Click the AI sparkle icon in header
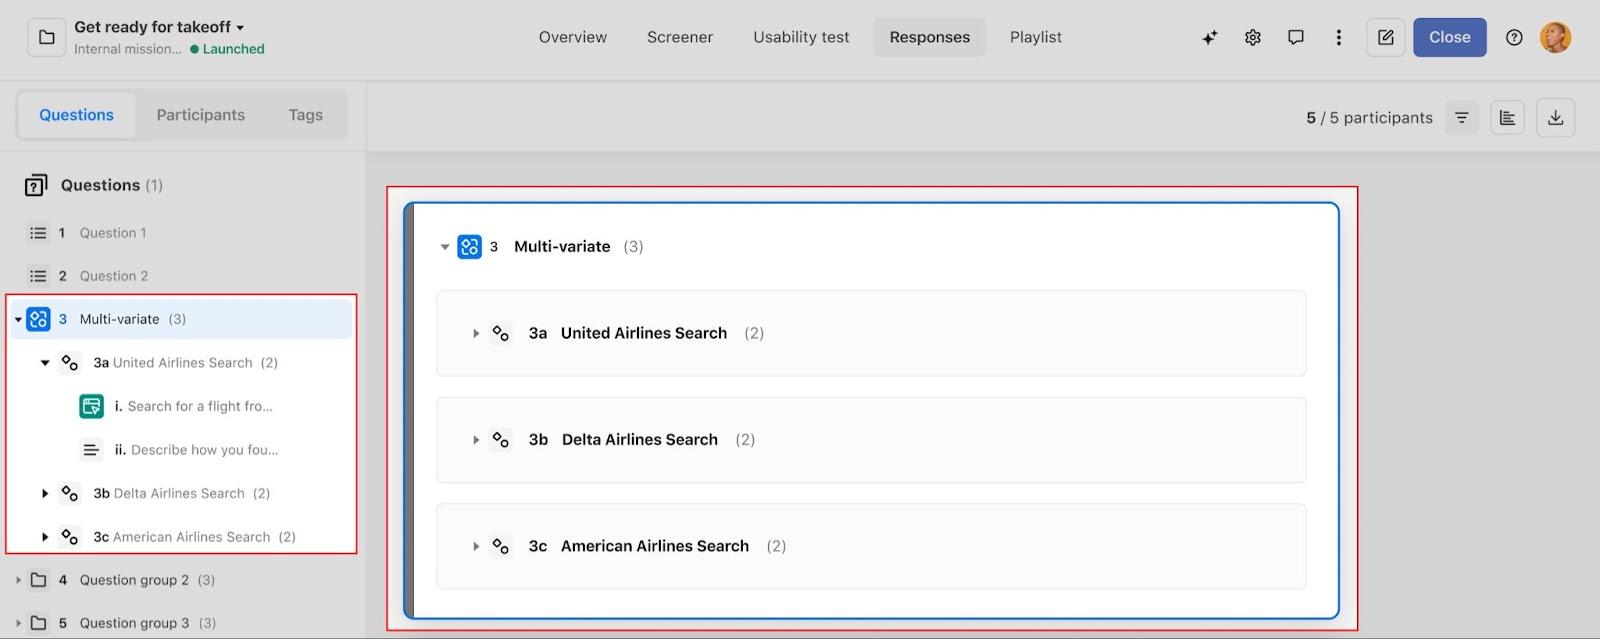 (1209, 37)
